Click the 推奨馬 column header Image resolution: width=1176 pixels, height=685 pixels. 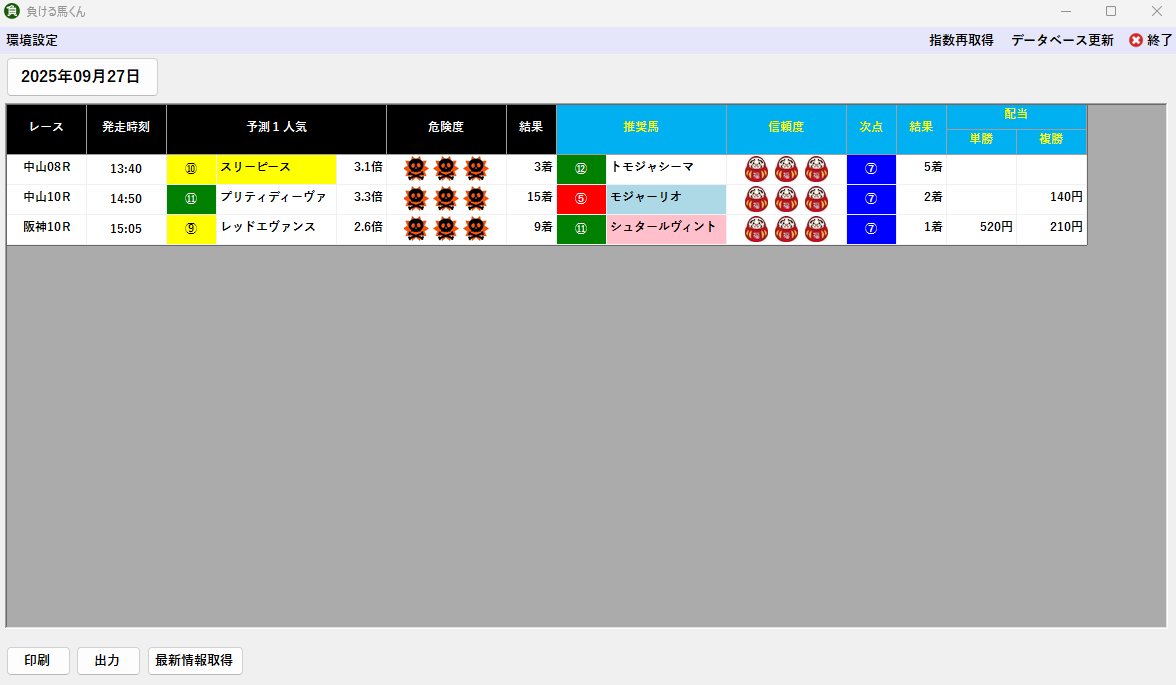tap(641, 128)
